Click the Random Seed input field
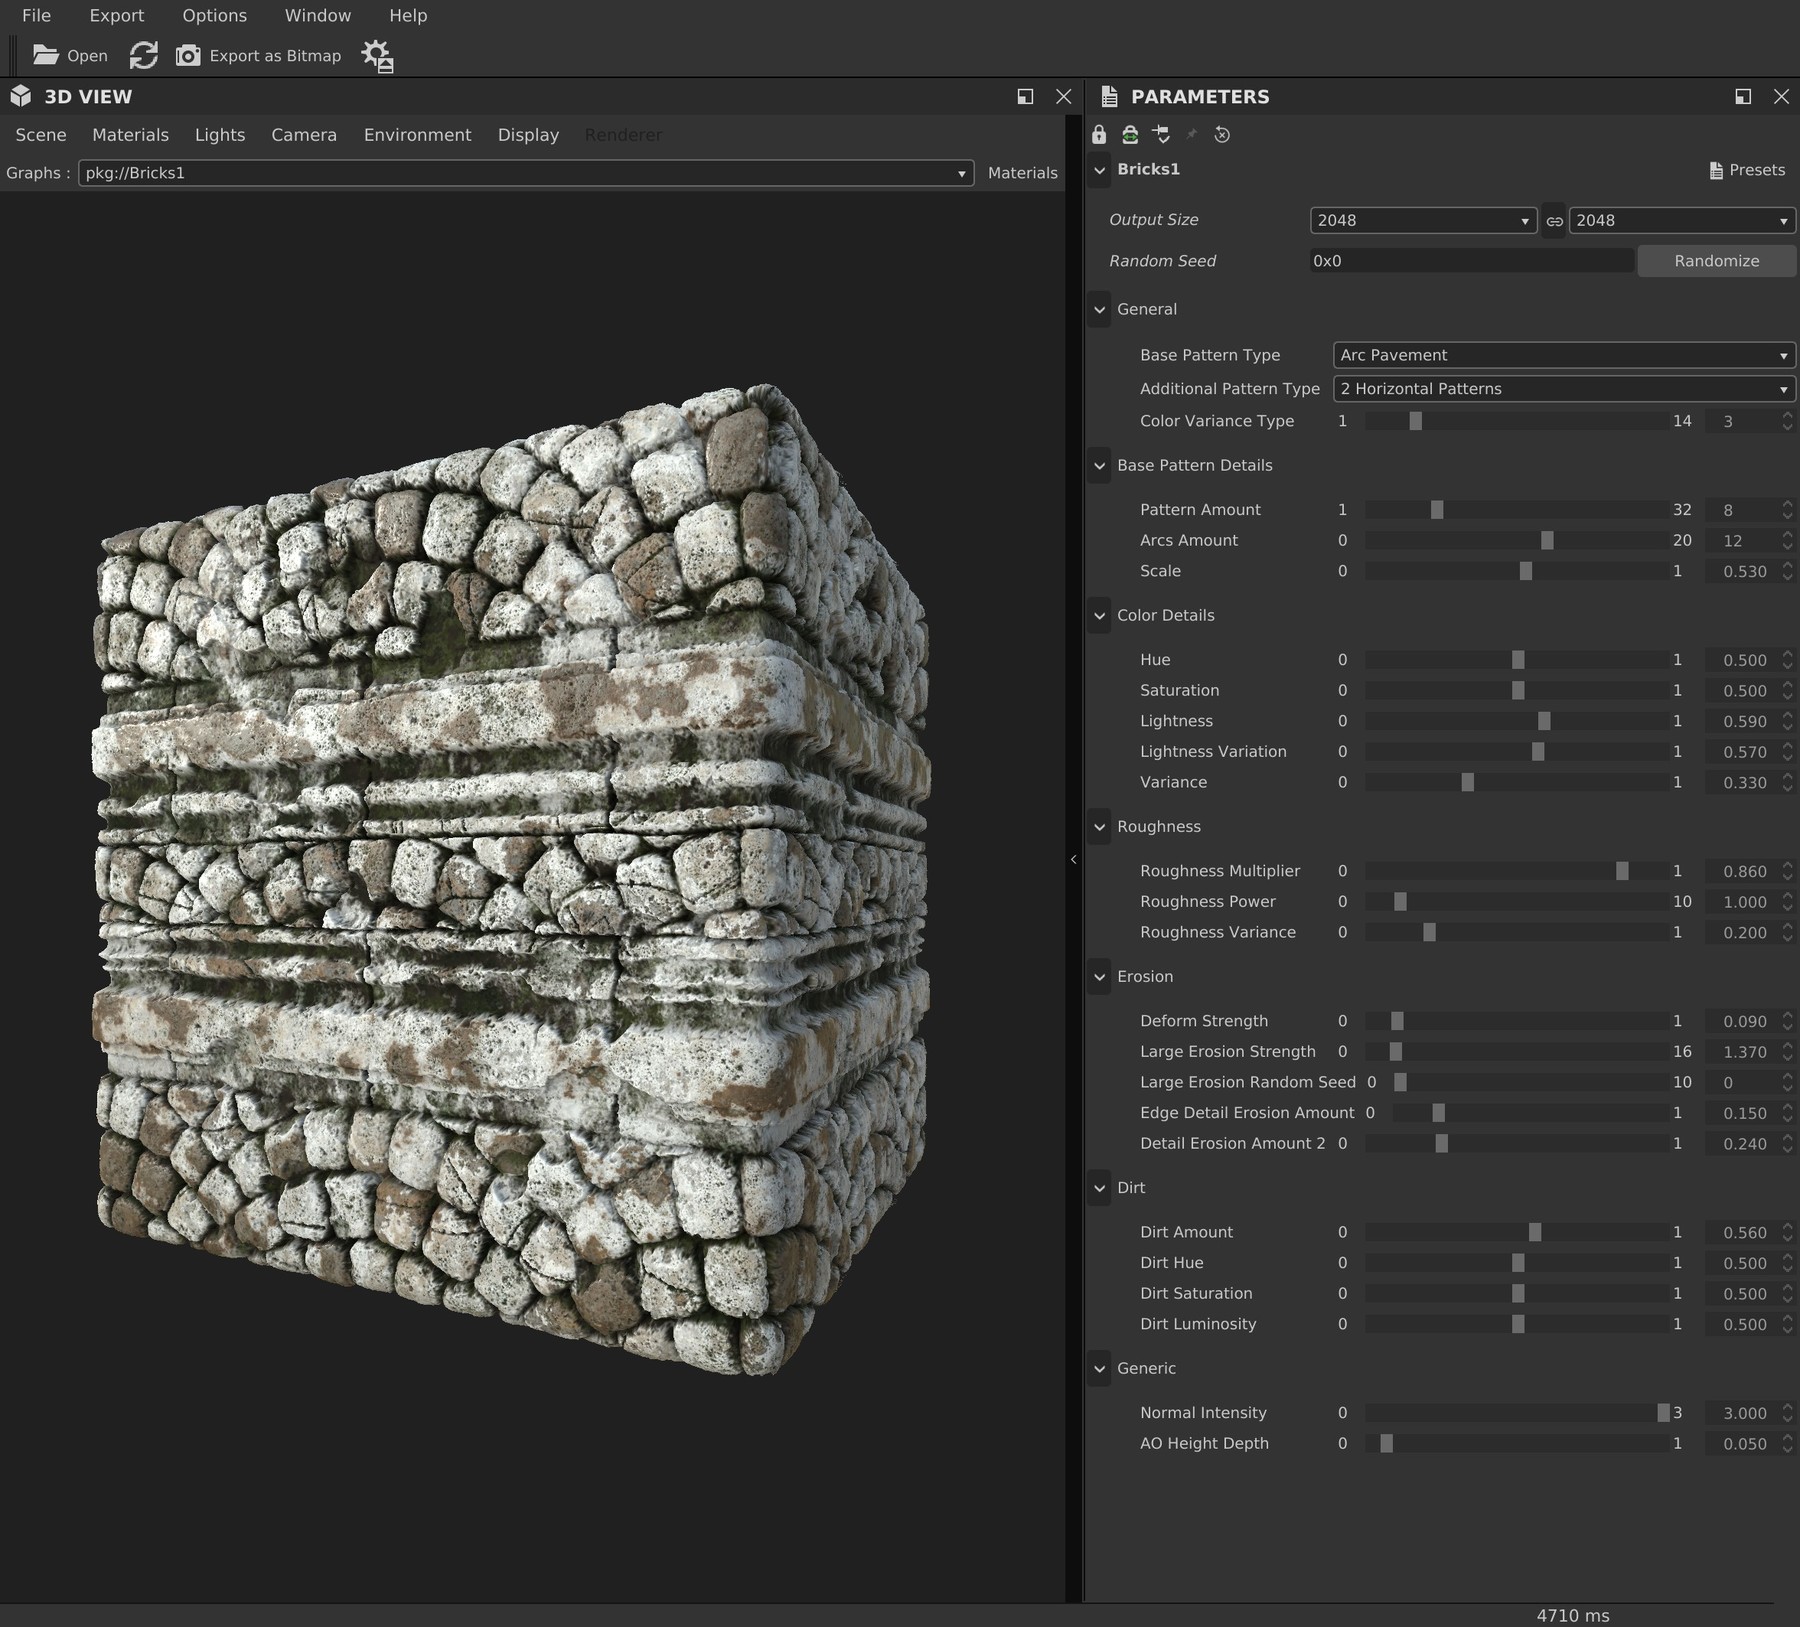Viewport: 1800px width, 1627px height. 1470,260
